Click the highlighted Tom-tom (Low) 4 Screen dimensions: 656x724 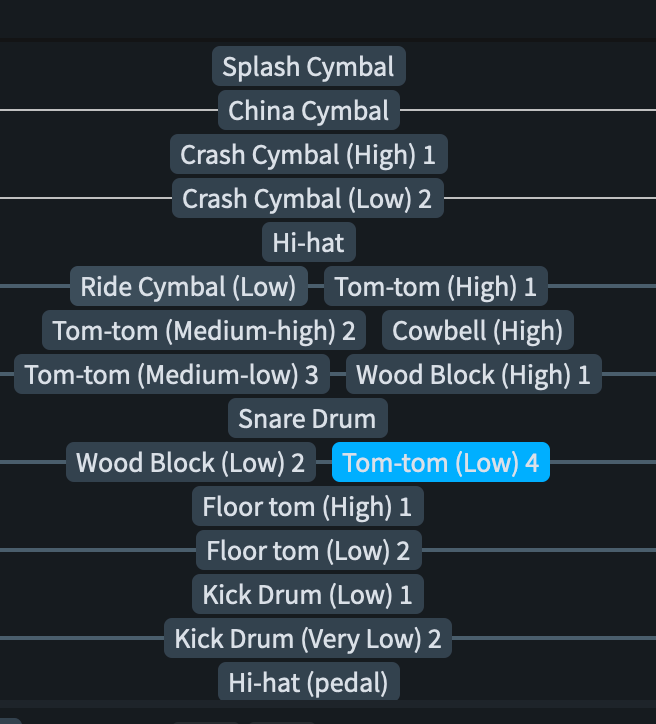click(x=440, y=463)
